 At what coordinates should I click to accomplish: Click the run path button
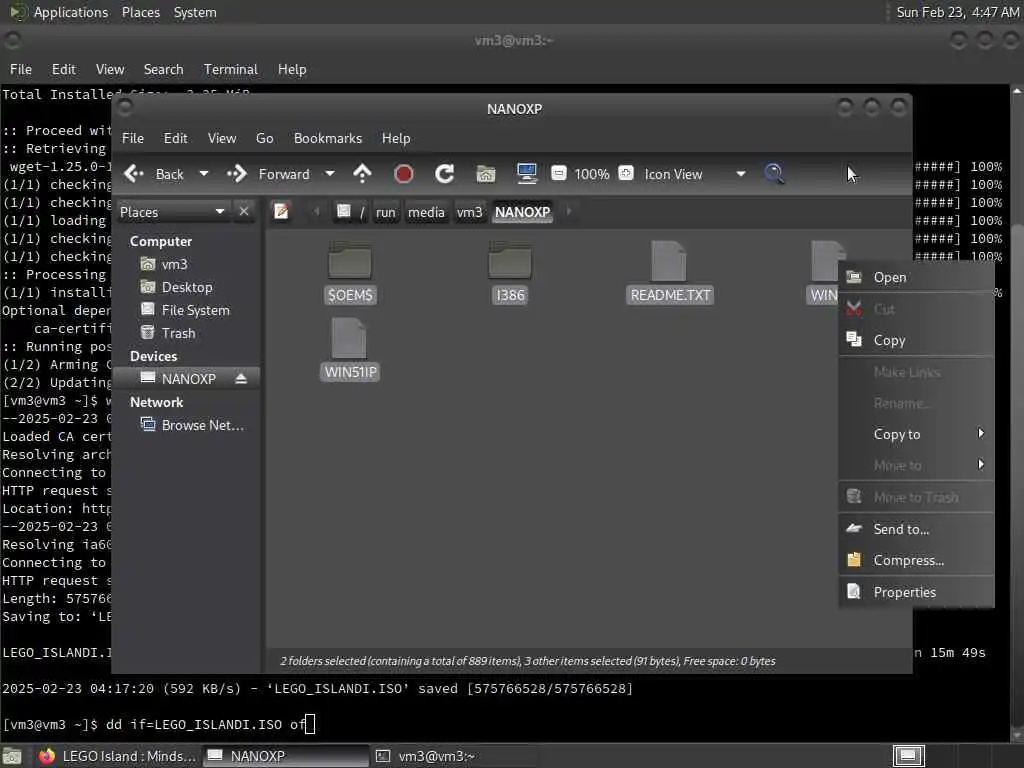click(385, 212)
